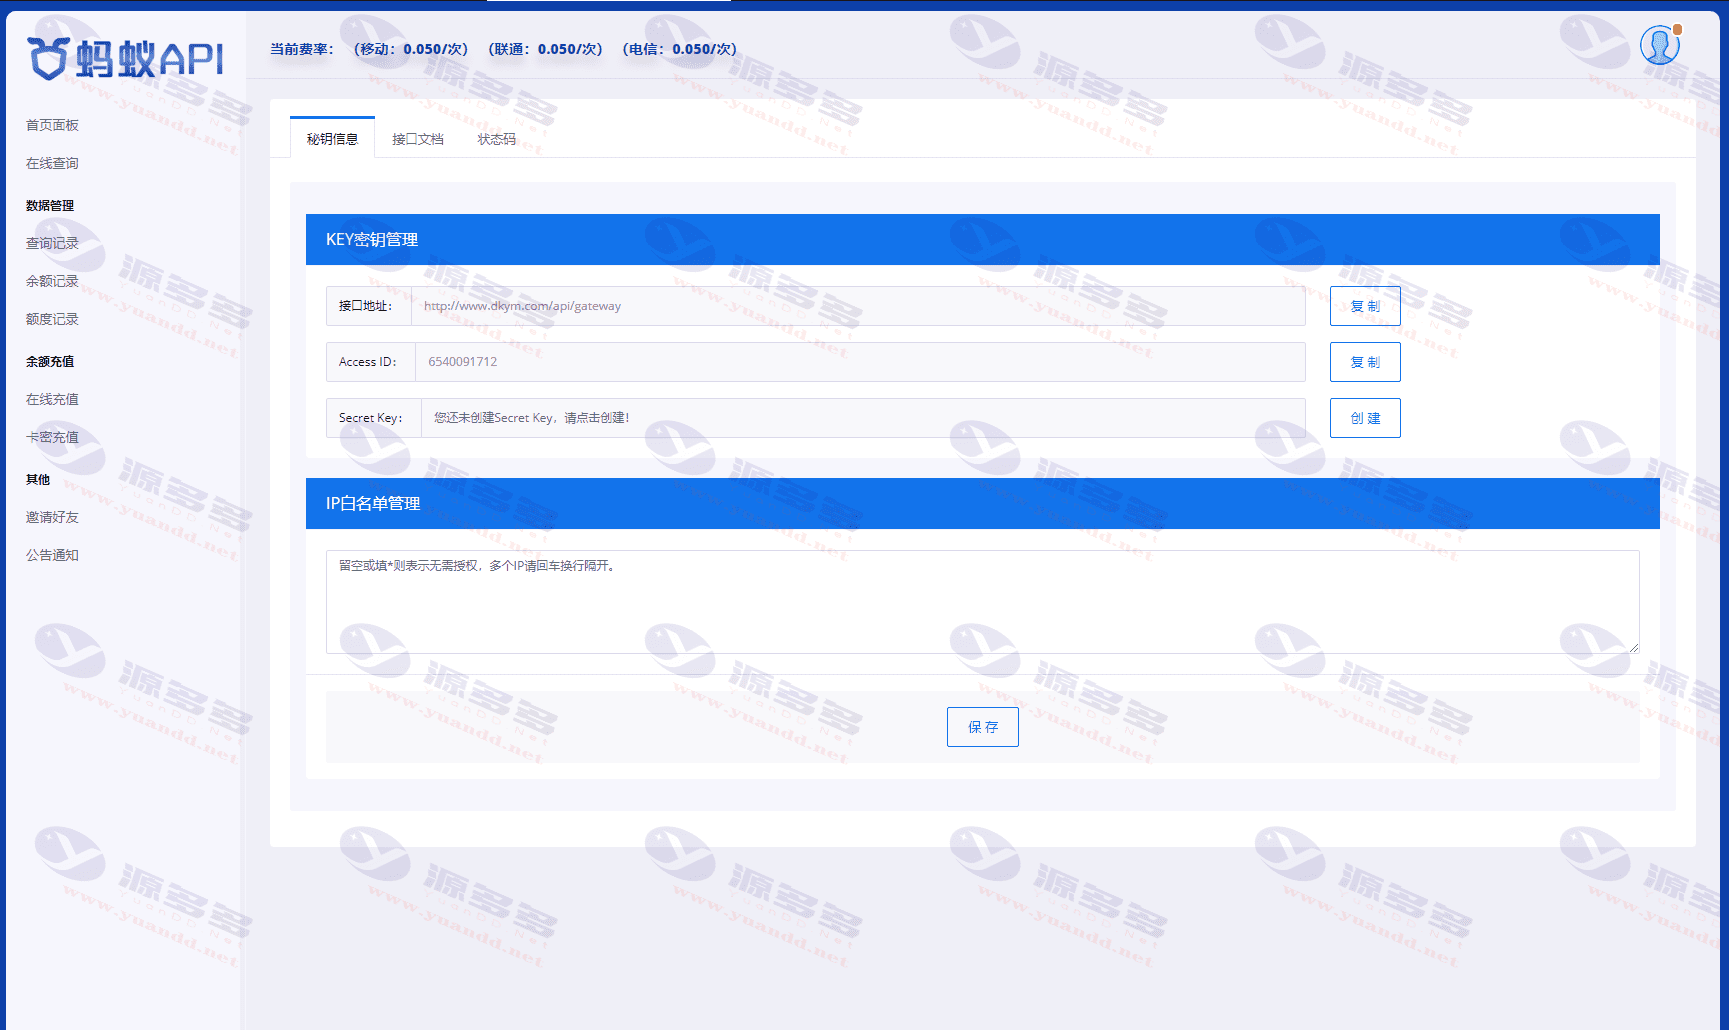This screenshot has height=1030, width=1729.
Task: Copy the 接口地址 URL with 复制 button
Action: click(x=1365, y=306)
